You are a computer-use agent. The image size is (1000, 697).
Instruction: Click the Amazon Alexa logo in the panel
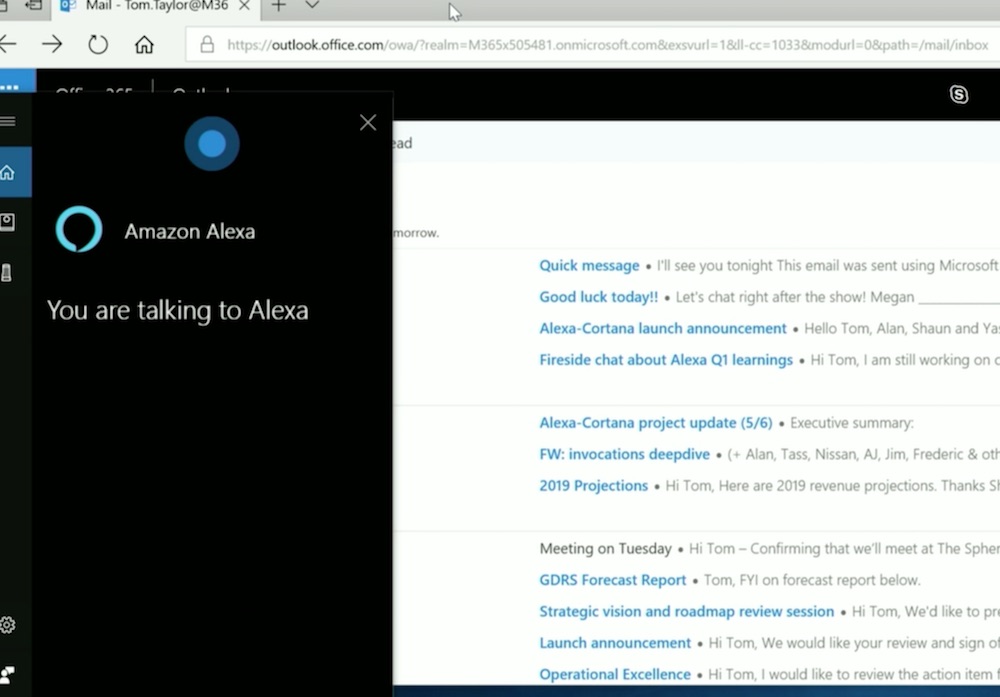click(79, 230)
